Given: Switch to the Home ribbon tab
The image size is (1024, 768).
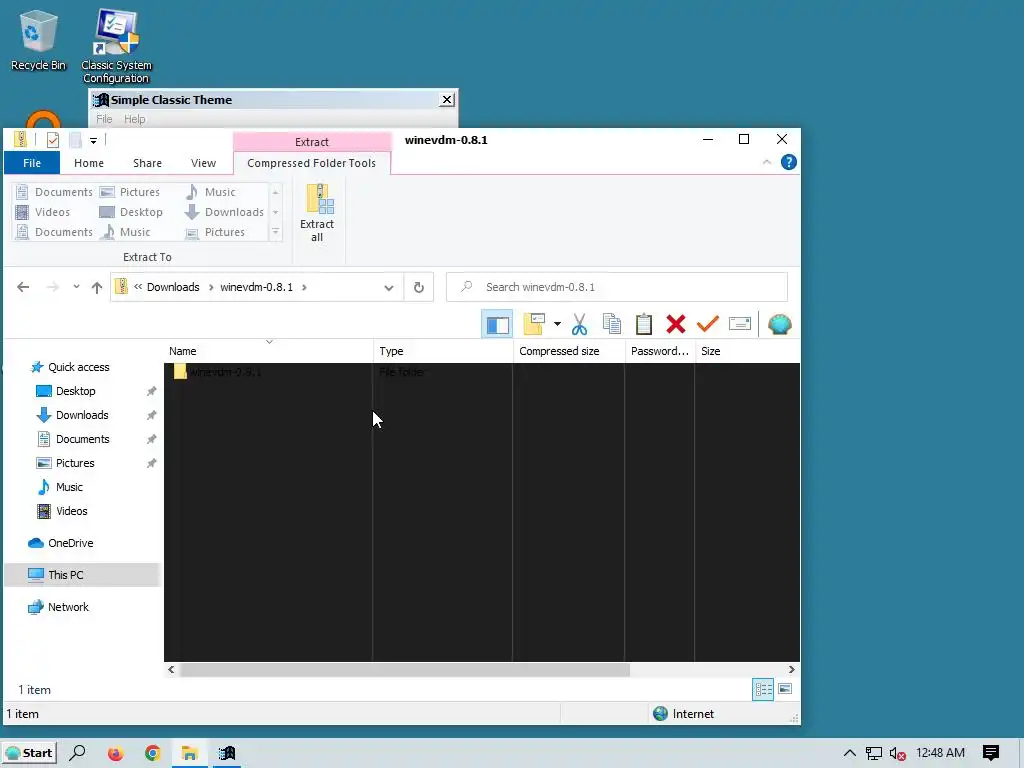Looking at the screenshot, I should (89, 163).
